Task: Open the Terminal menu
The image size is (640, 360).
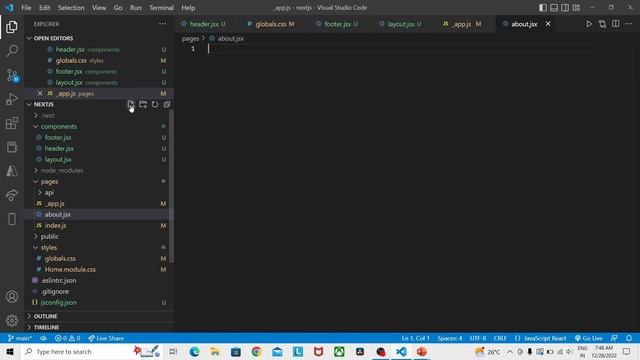Action: click(x=161, y=8)
